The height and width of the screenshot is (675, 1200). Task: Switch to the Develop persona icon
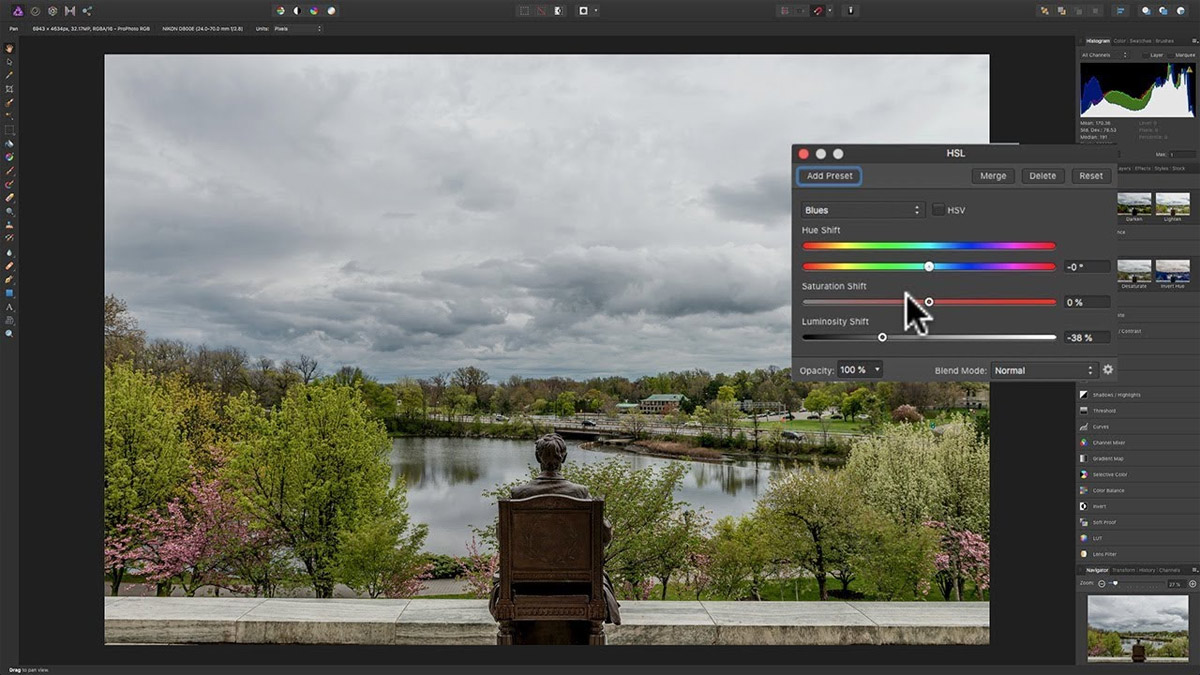tap(52, 11)
